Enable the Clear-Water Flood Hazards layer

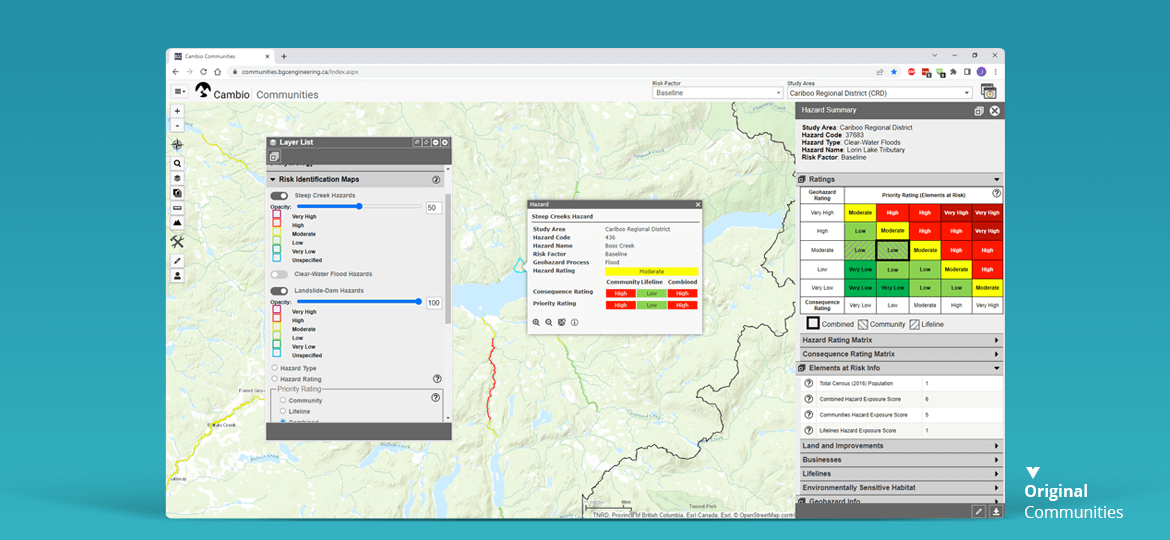coord(279,274)
